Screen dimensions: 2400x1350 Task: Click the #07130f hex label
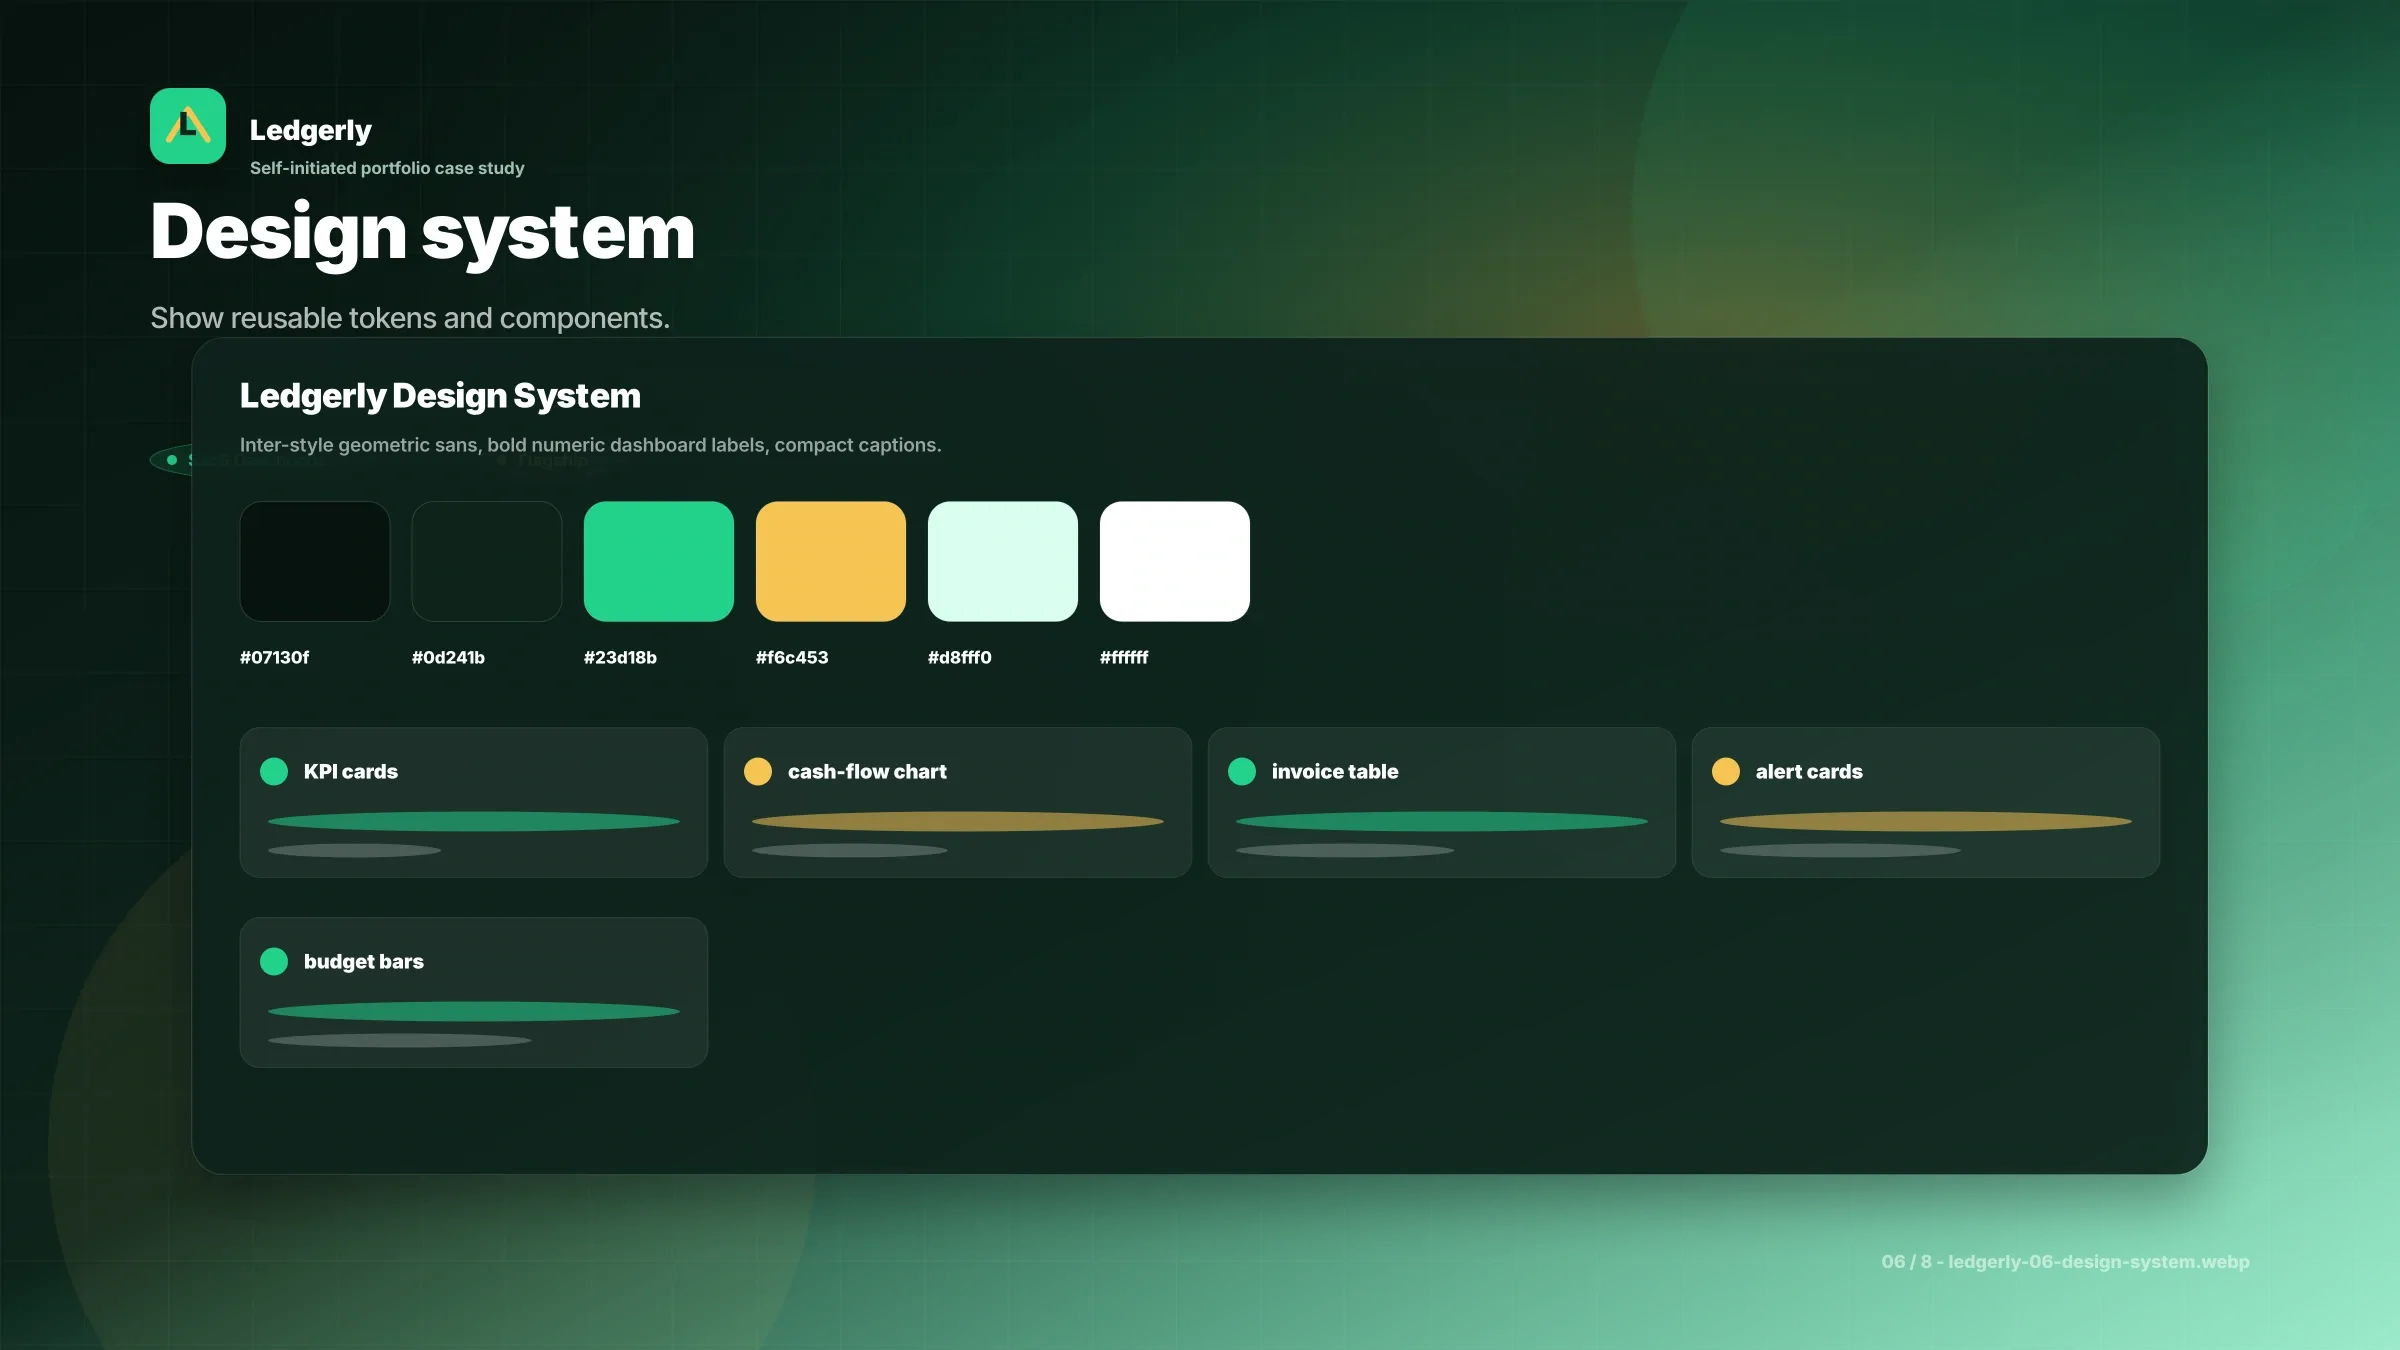pos(275,657)
